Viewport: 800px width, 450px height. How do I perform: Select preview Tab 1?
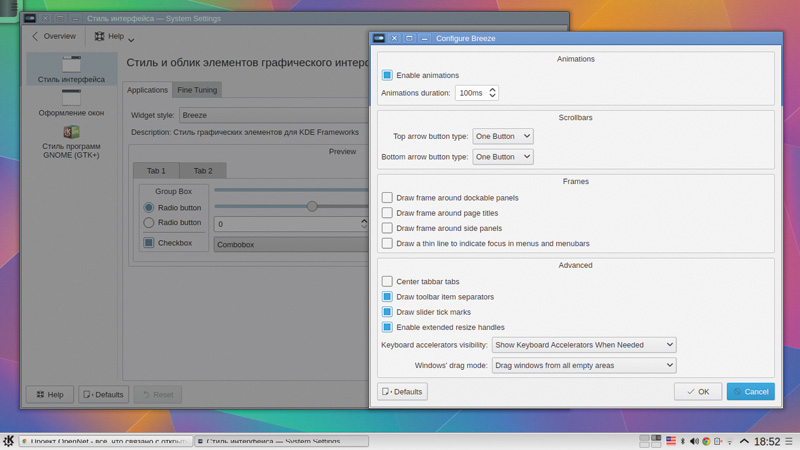pos(156,170)
